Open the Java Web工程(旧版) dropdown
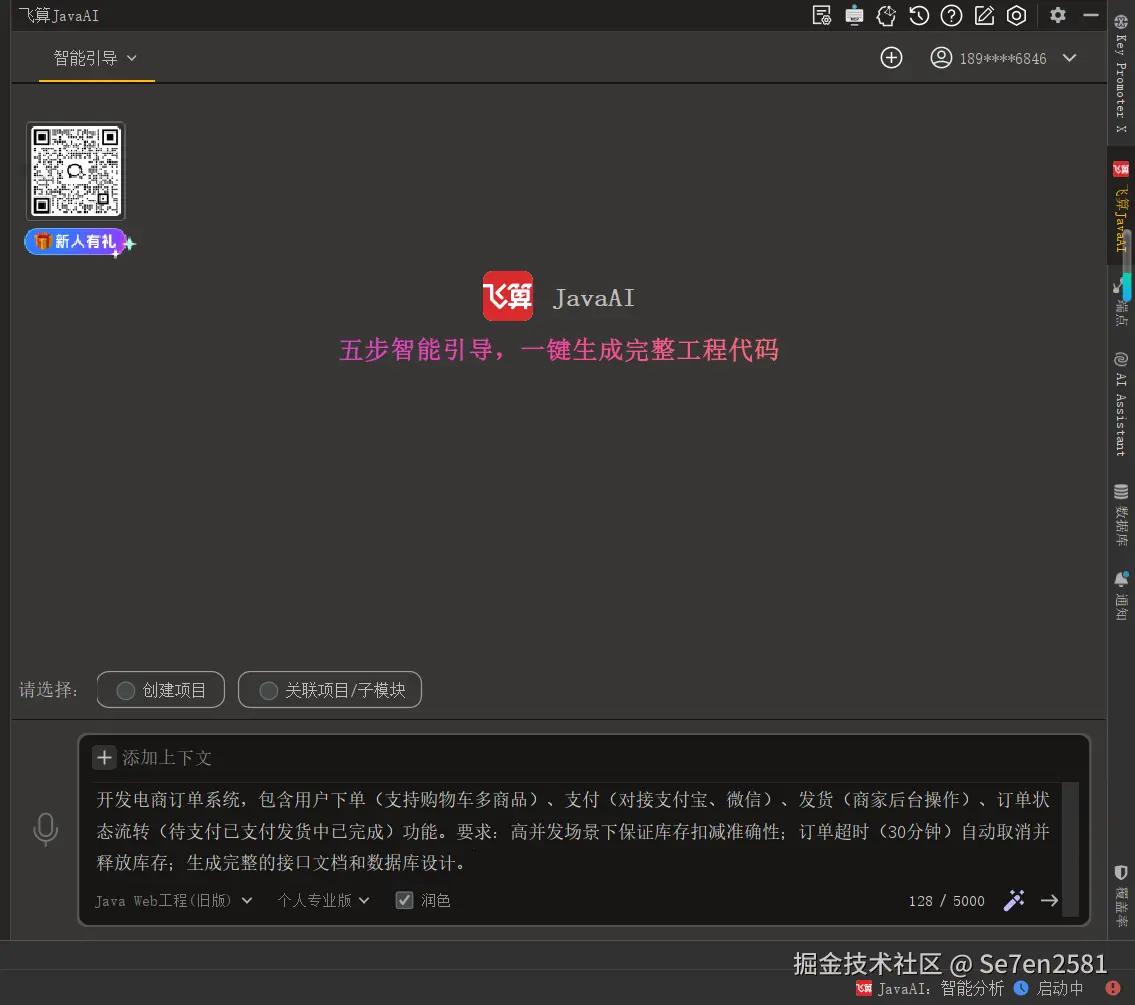The height and width of the screenshot is (1005, 1135). point(174,901)
